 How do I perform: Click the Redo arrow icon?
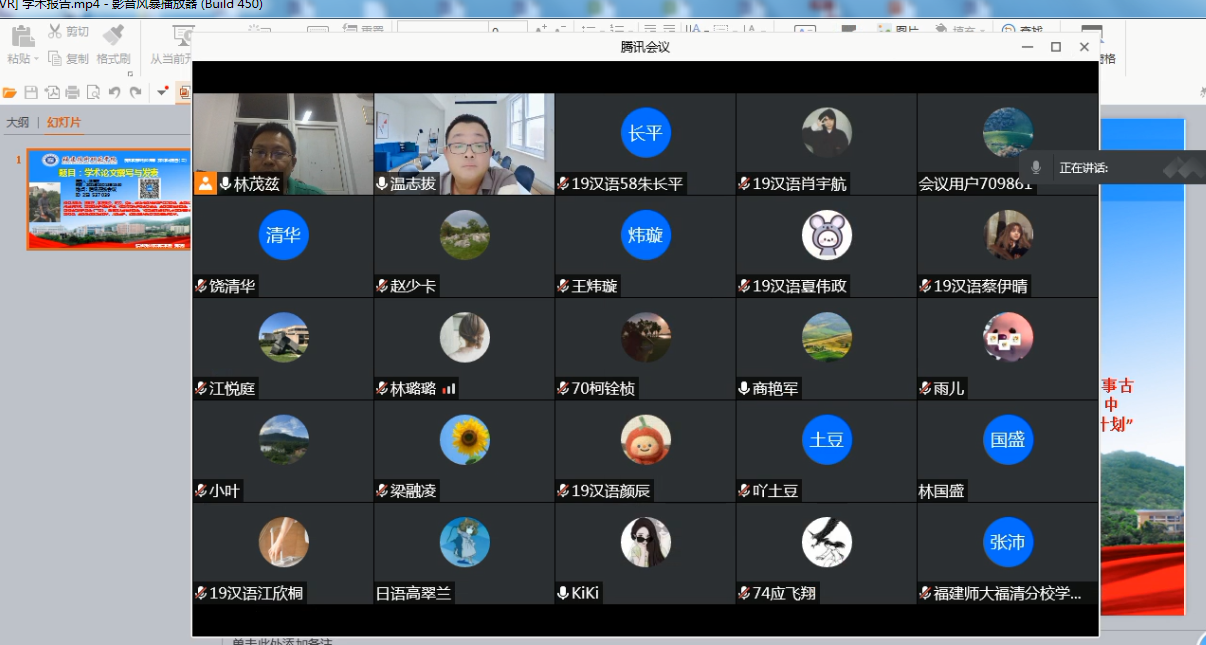(135, 93)
